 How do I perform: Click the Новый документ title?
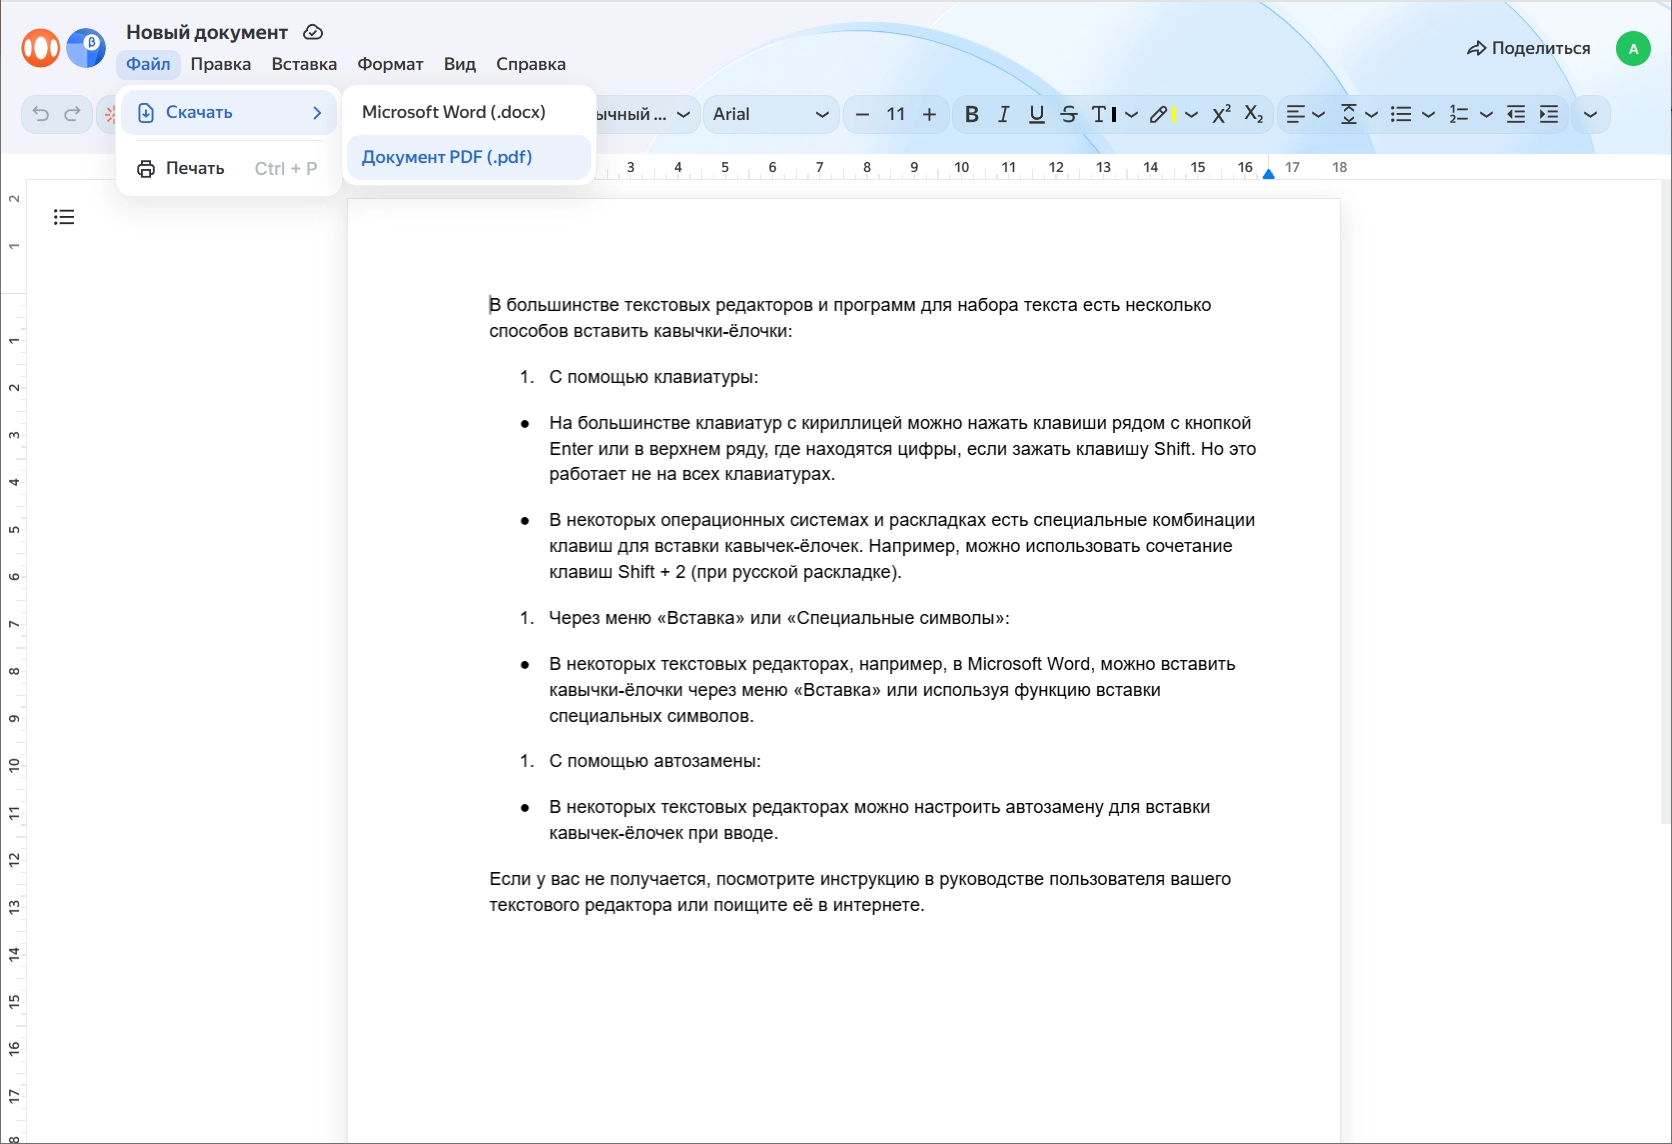point(207,32)
